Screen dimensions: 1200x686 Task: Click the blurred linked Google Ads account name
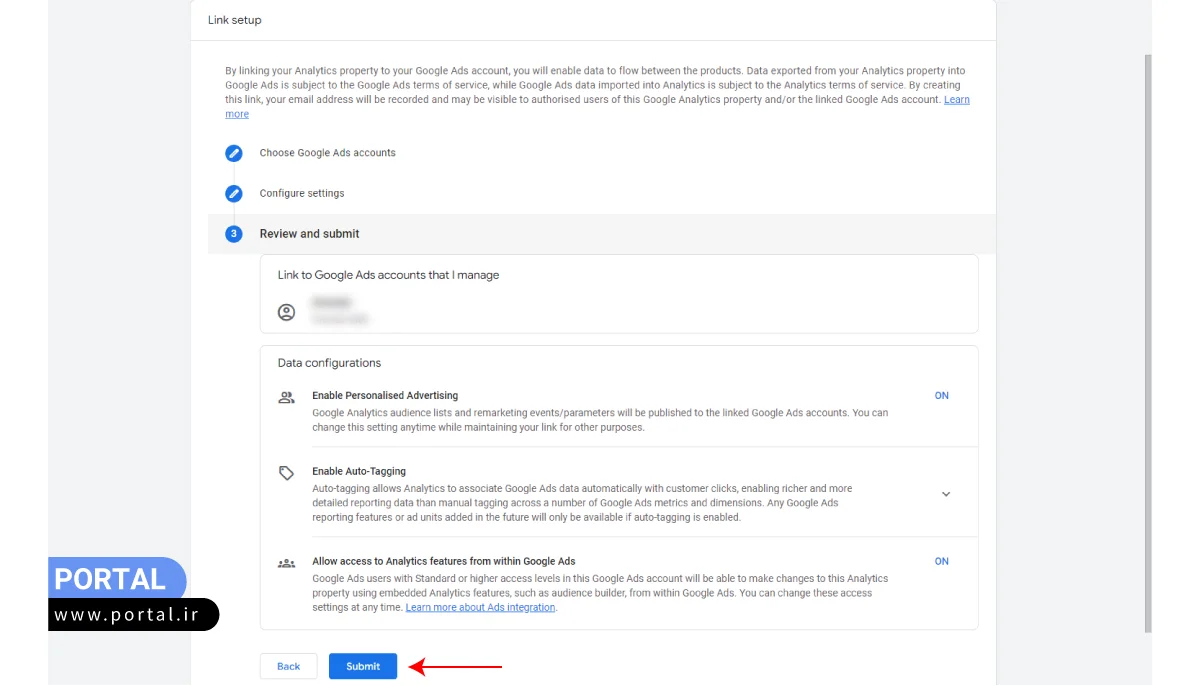[332, 302]
